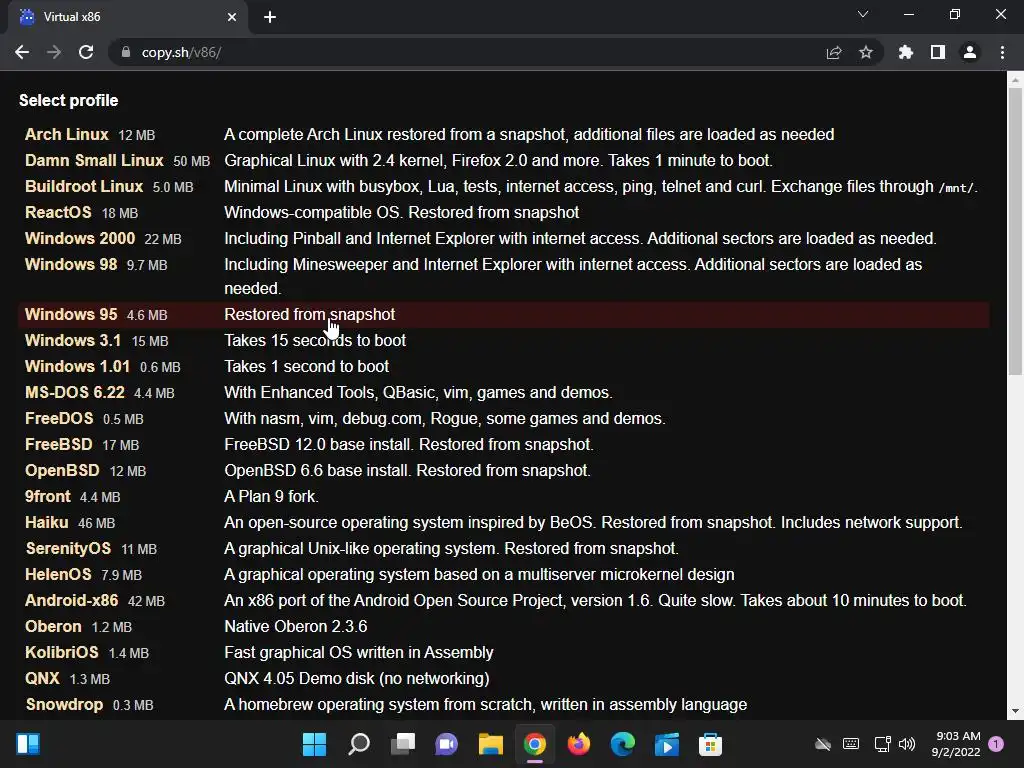
Task: Open the Chrome profile avatar
Action: 970,52
